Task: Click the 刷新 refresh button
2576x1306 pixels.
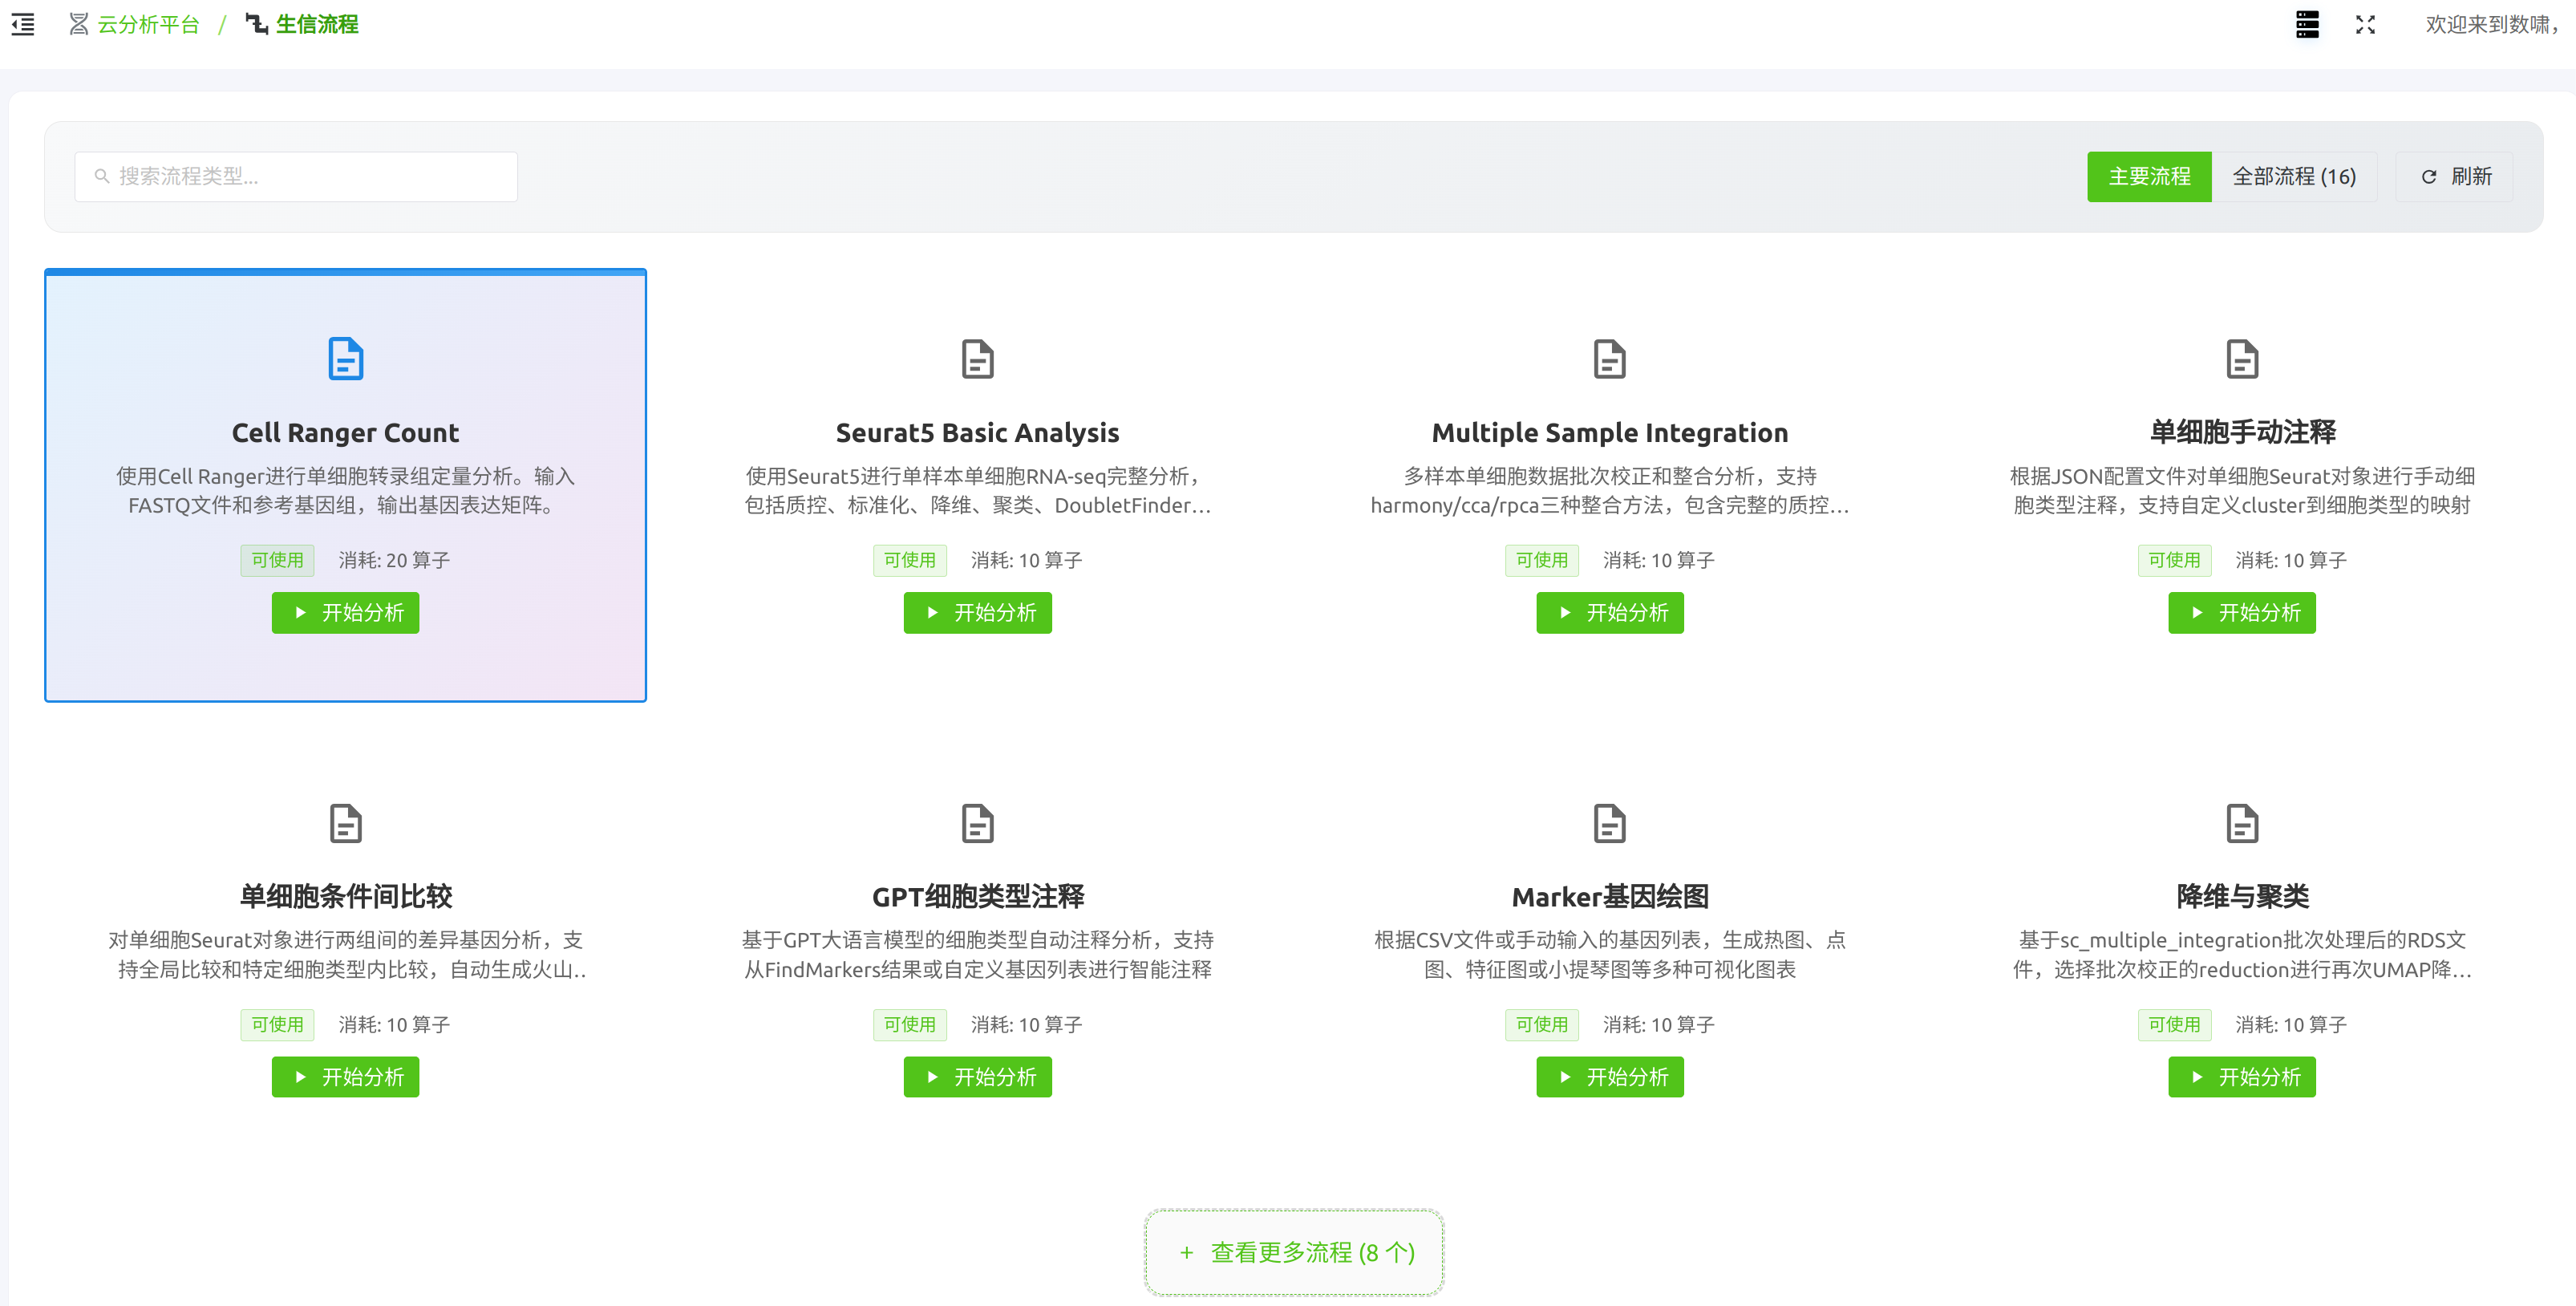Action: 2455,177
